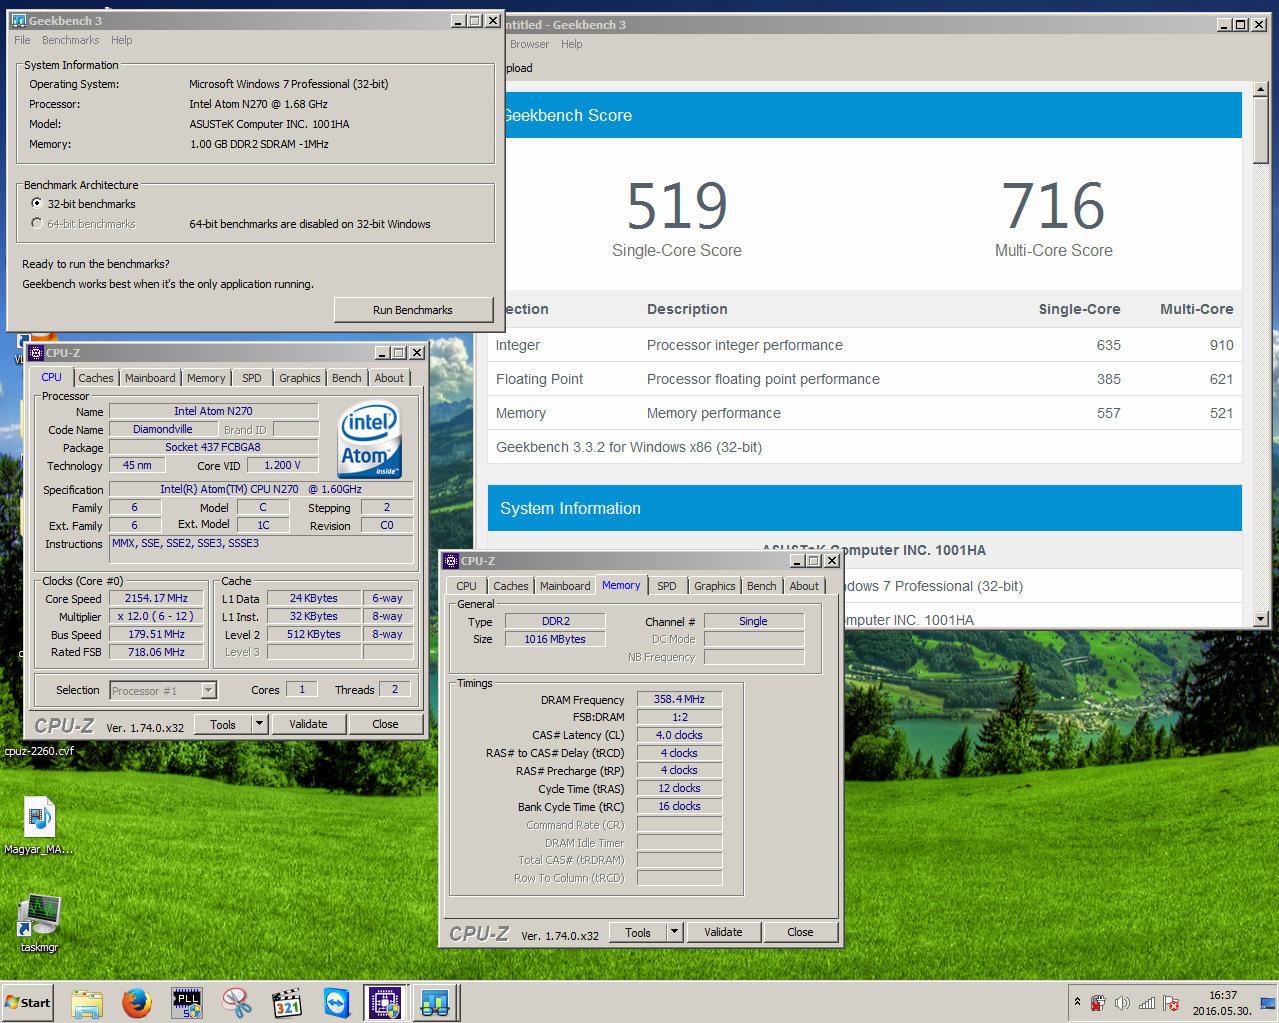1279x1023 pixels.
Task: Open the Help menu in Geekbench launcher
Action: coord(122,40)
